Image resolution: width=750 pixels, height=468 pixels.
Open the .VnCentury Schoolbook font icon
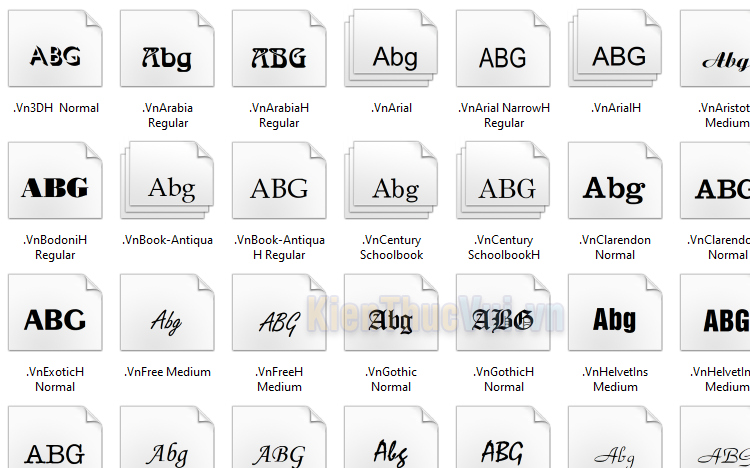(393, 187)
